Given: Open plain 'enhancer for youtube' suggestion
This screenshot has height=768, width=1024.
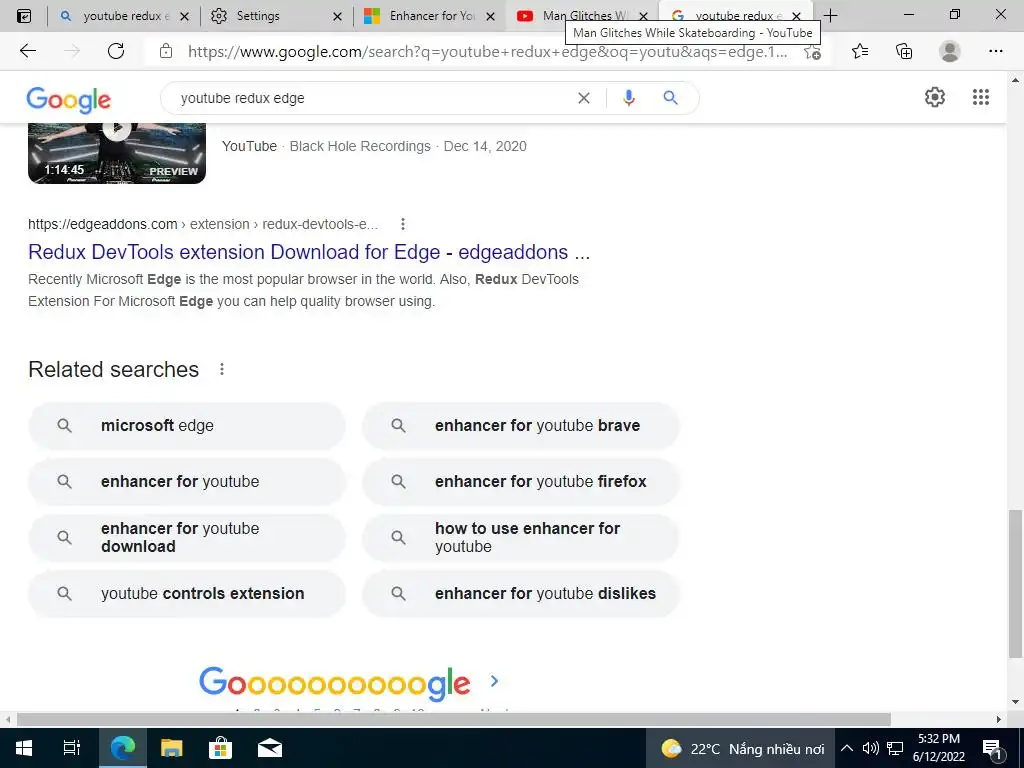Looking at the screenshot, I should 187,482.
